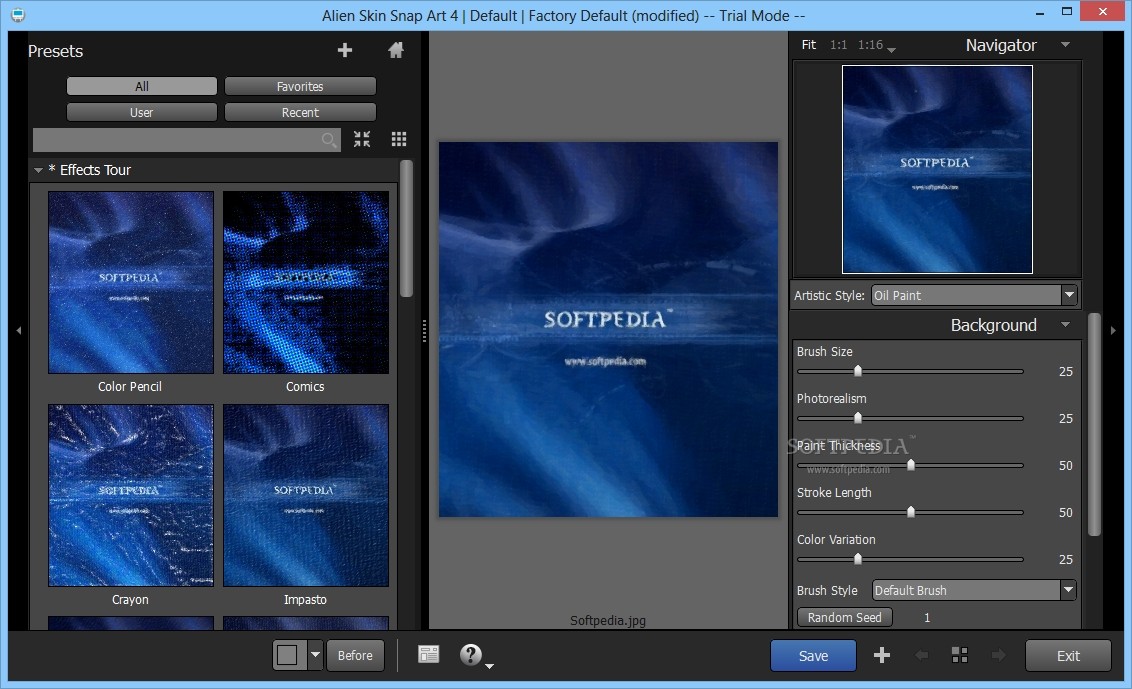Select the Comics preset thumbnail
Image resolution: width=1132 pixels, height=689 pixels.
tap(305, 282)
